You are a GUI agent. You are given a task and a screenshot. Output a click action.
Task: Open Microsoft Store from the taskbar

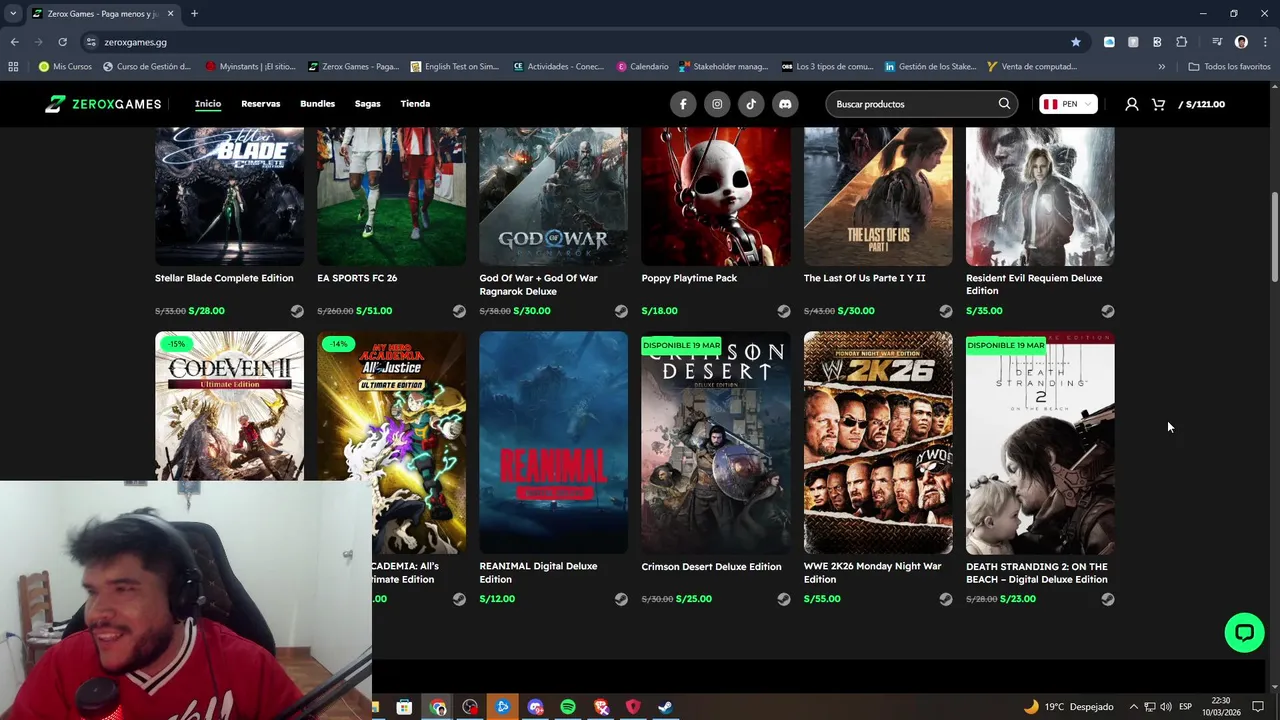tap(404, 707)
